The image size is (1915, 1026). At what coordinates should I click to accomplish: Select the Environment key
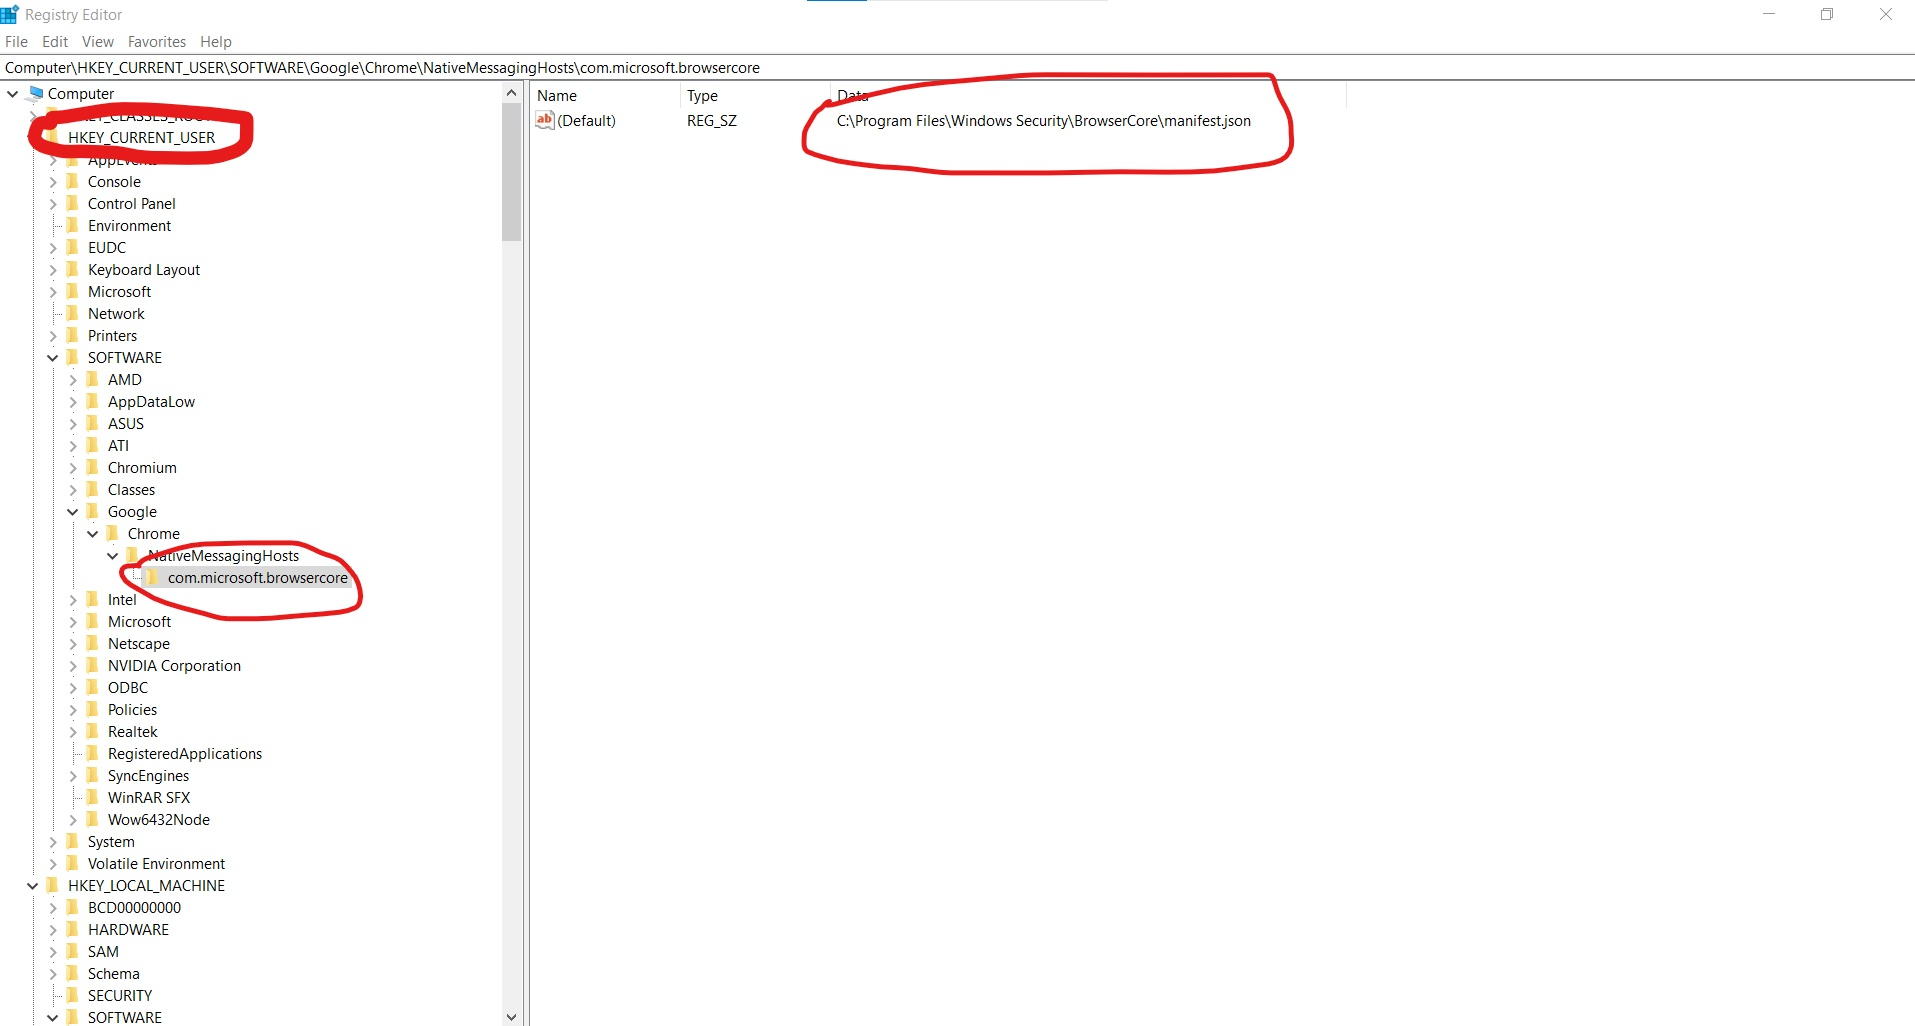point(129,226)
